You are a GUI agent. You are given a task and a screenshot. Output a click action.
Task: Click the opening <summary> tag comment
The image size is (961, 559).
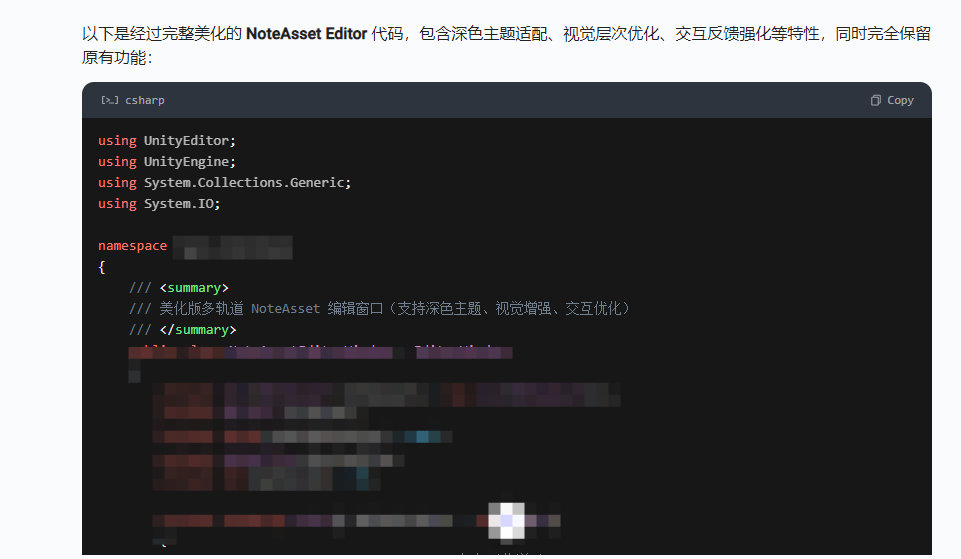pos(179,287)
